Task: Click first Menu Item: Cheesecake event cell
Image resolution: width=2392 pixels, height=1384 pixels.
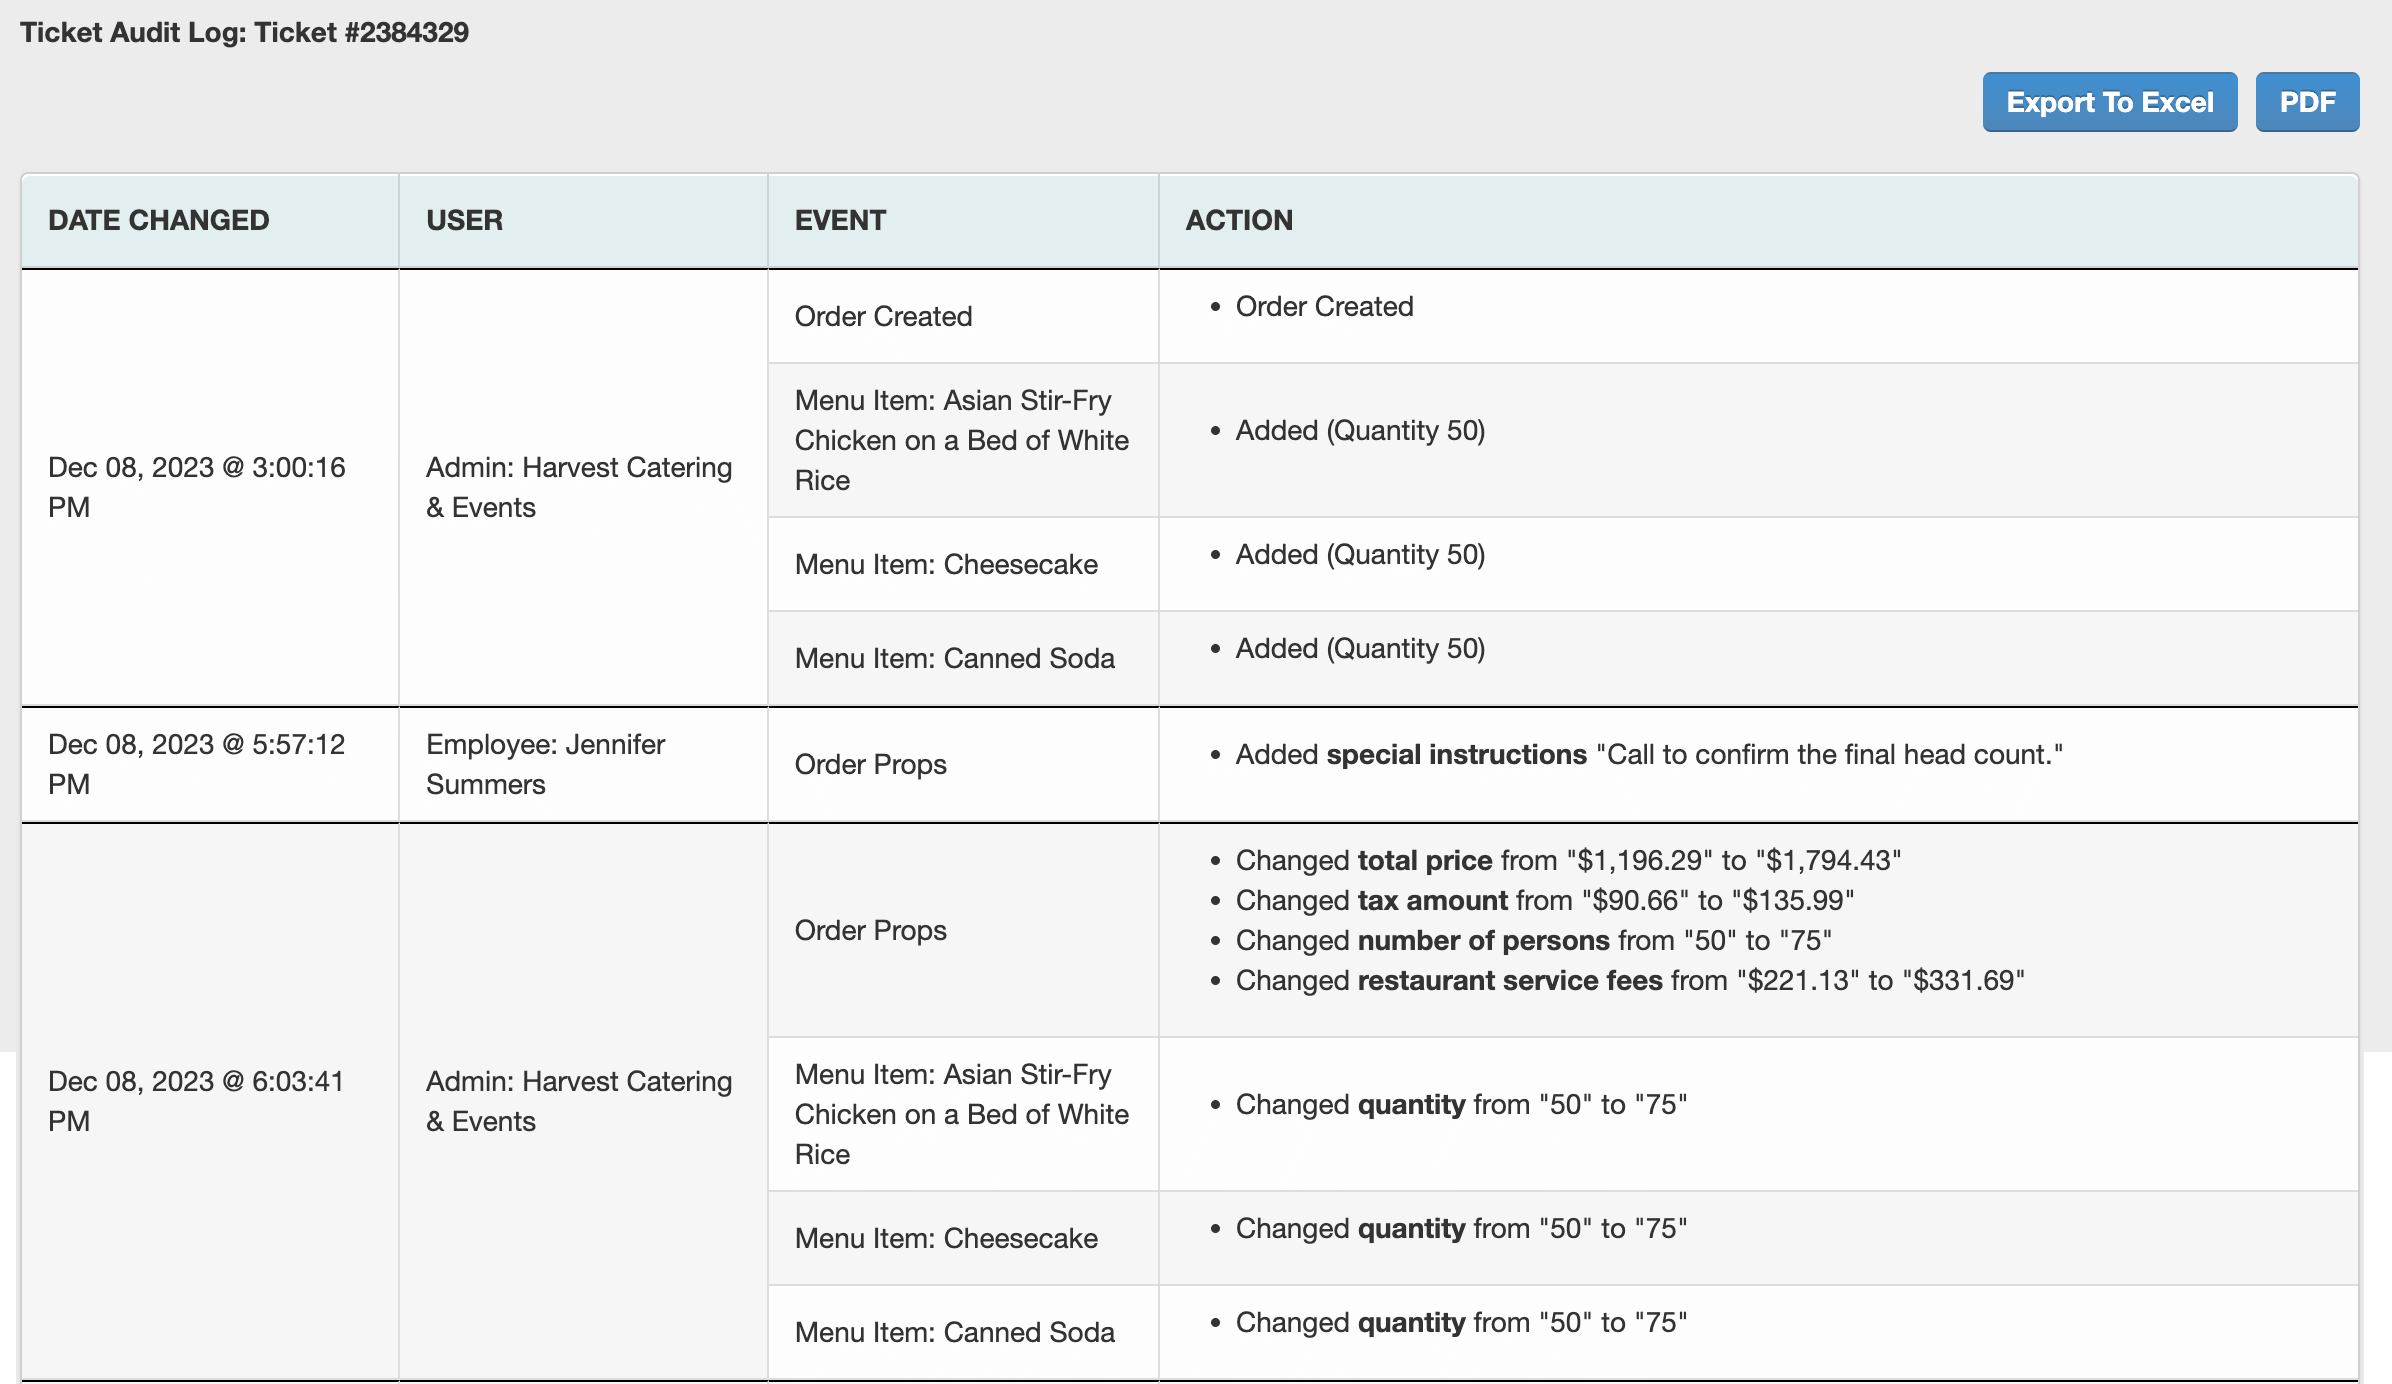Action: click(x=946, y=564)
